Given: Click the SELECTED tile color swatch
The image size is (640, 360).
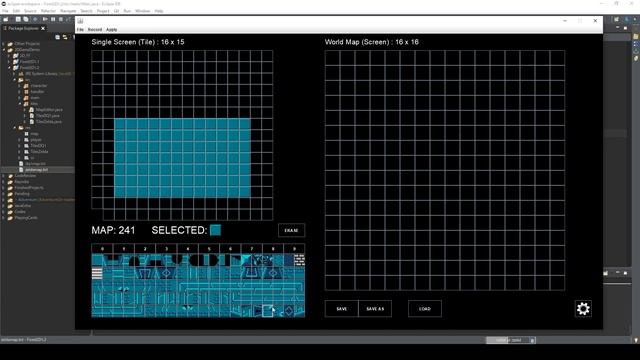Looking at the screenshot, I should point(215,230).
